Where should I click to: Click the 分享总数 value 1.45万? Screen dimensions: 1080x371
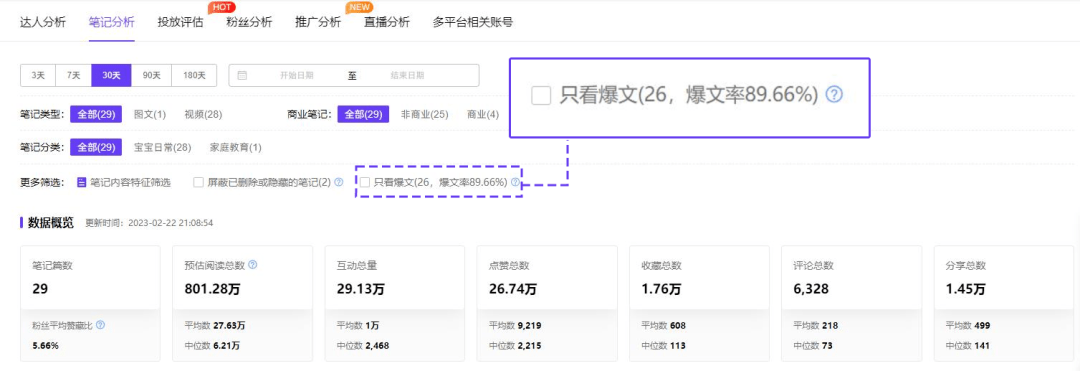pos(966,289)
